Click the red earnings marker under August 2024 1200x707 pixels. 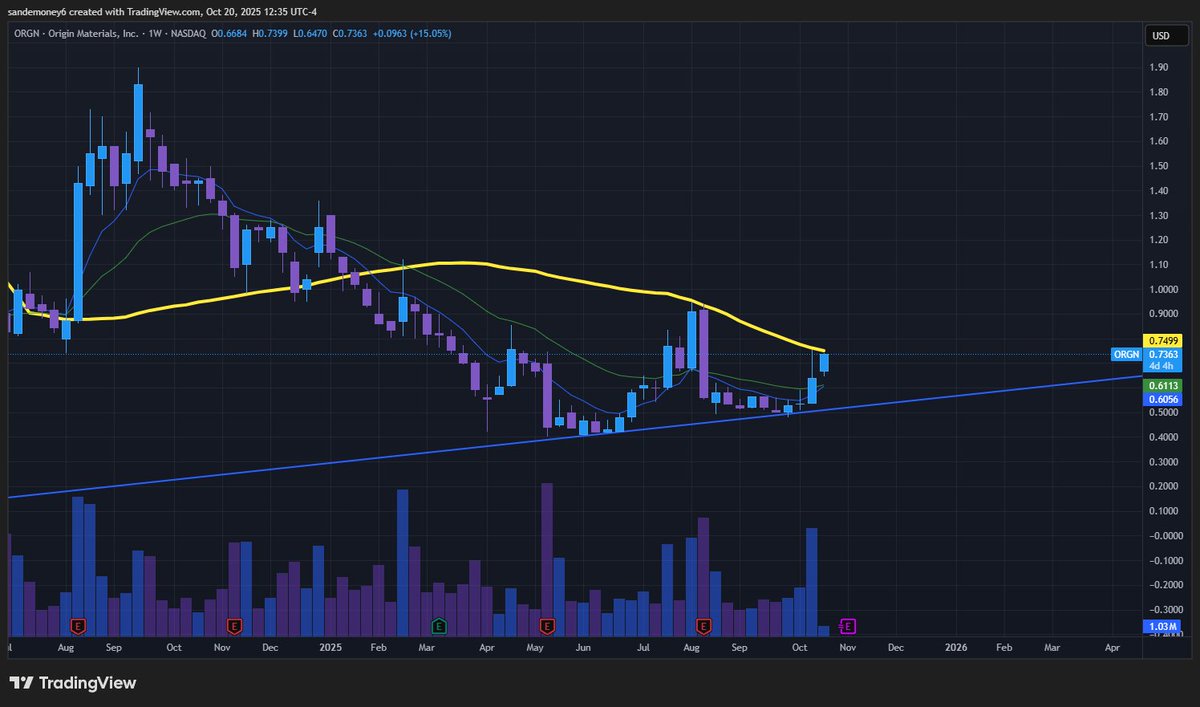click(79, 627)
